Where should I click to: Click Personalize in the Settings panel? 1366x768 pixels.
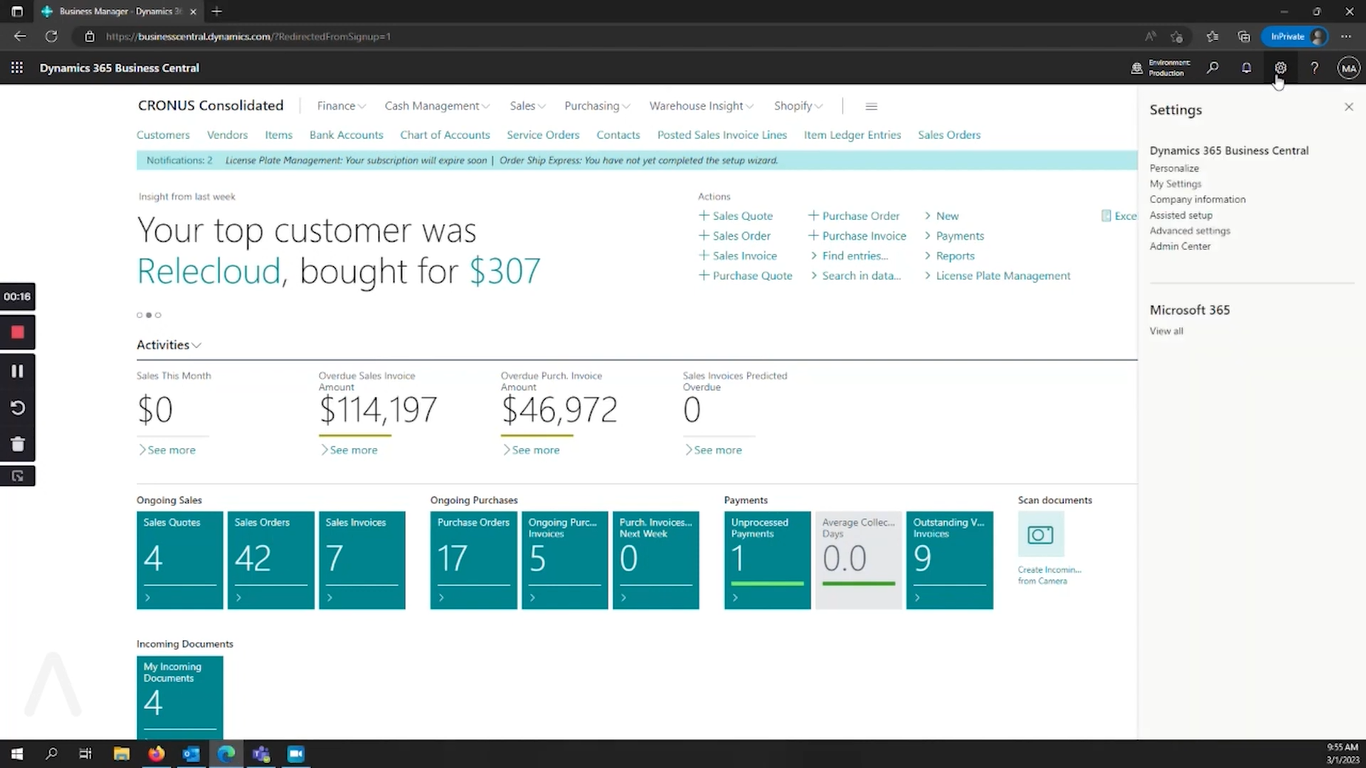coord(1174,168)
